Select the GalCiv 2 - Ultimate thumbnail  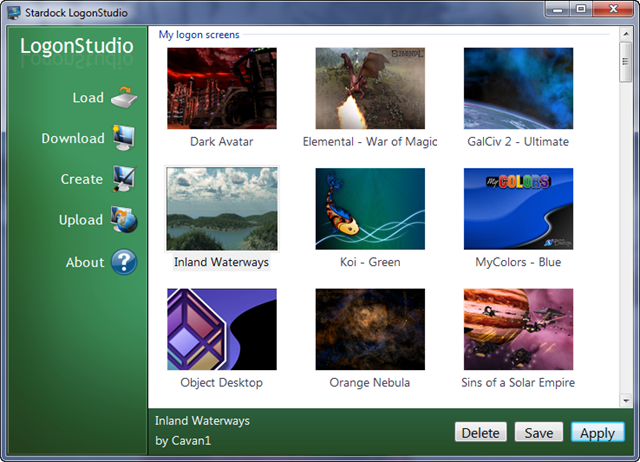click(518, 88)
